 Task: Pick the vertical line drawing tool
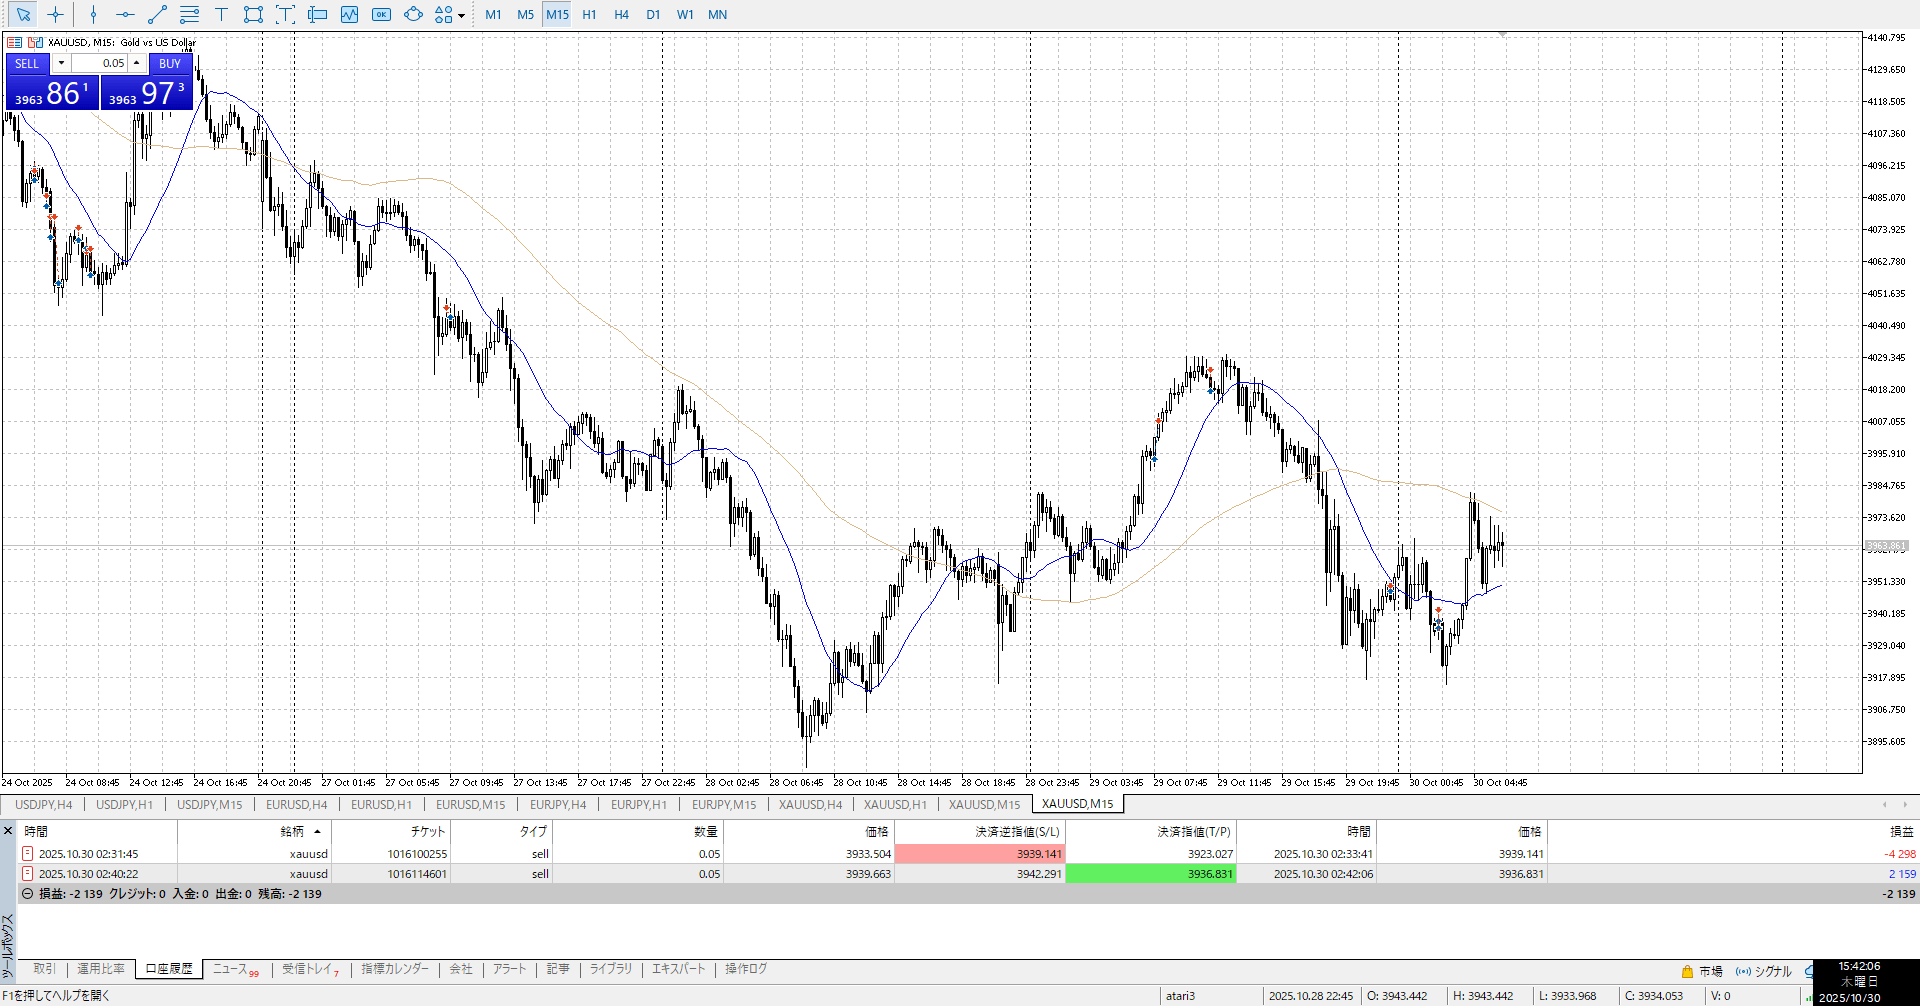coord(93,15)
